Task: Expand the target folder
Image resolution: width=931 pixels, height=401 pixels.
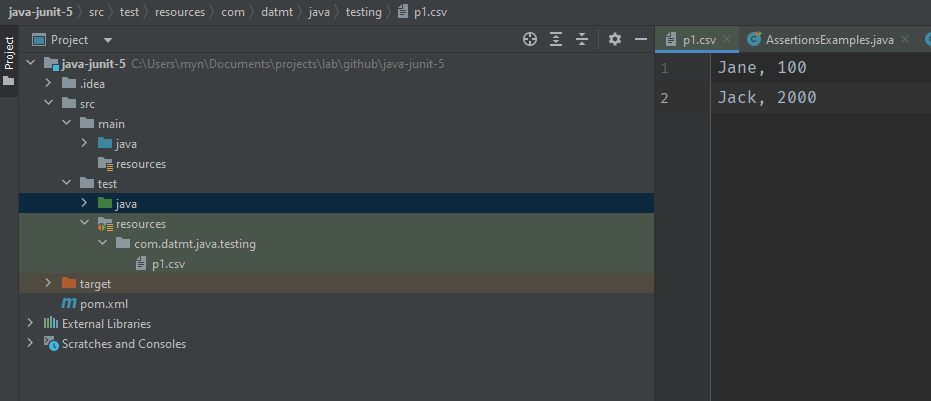Action: [x=49, y=284]
